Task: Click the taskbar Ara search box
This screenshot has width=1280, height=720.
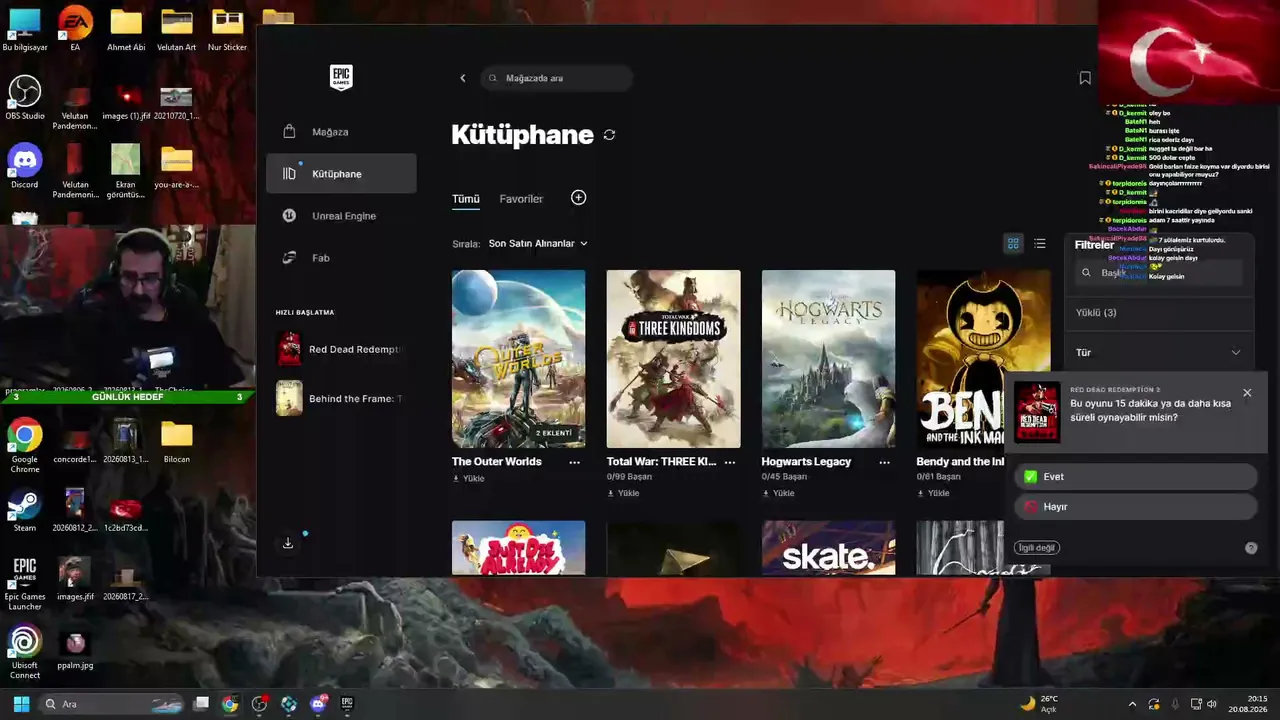Action: [111, 704]
